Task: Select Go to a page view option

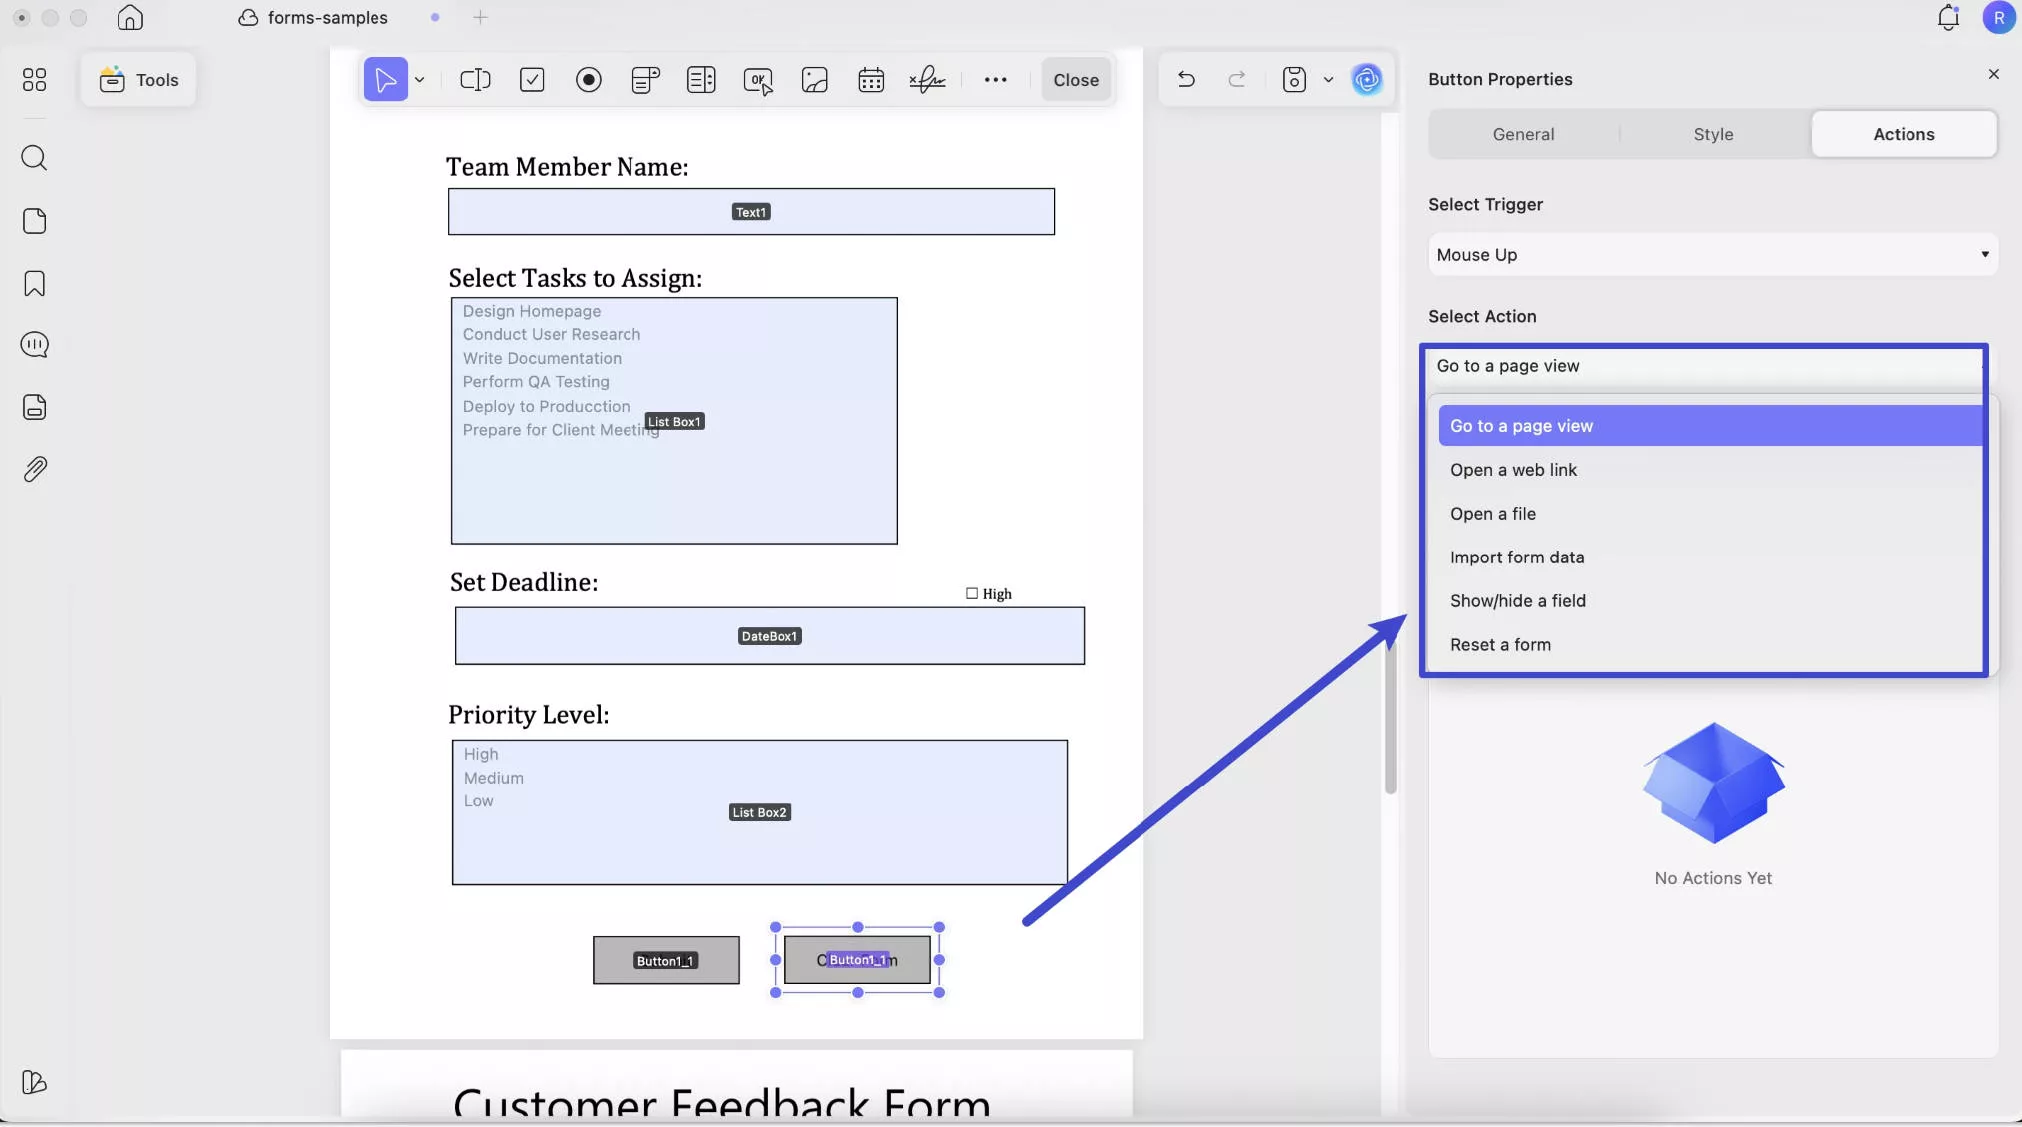Action: (1710, 426)
